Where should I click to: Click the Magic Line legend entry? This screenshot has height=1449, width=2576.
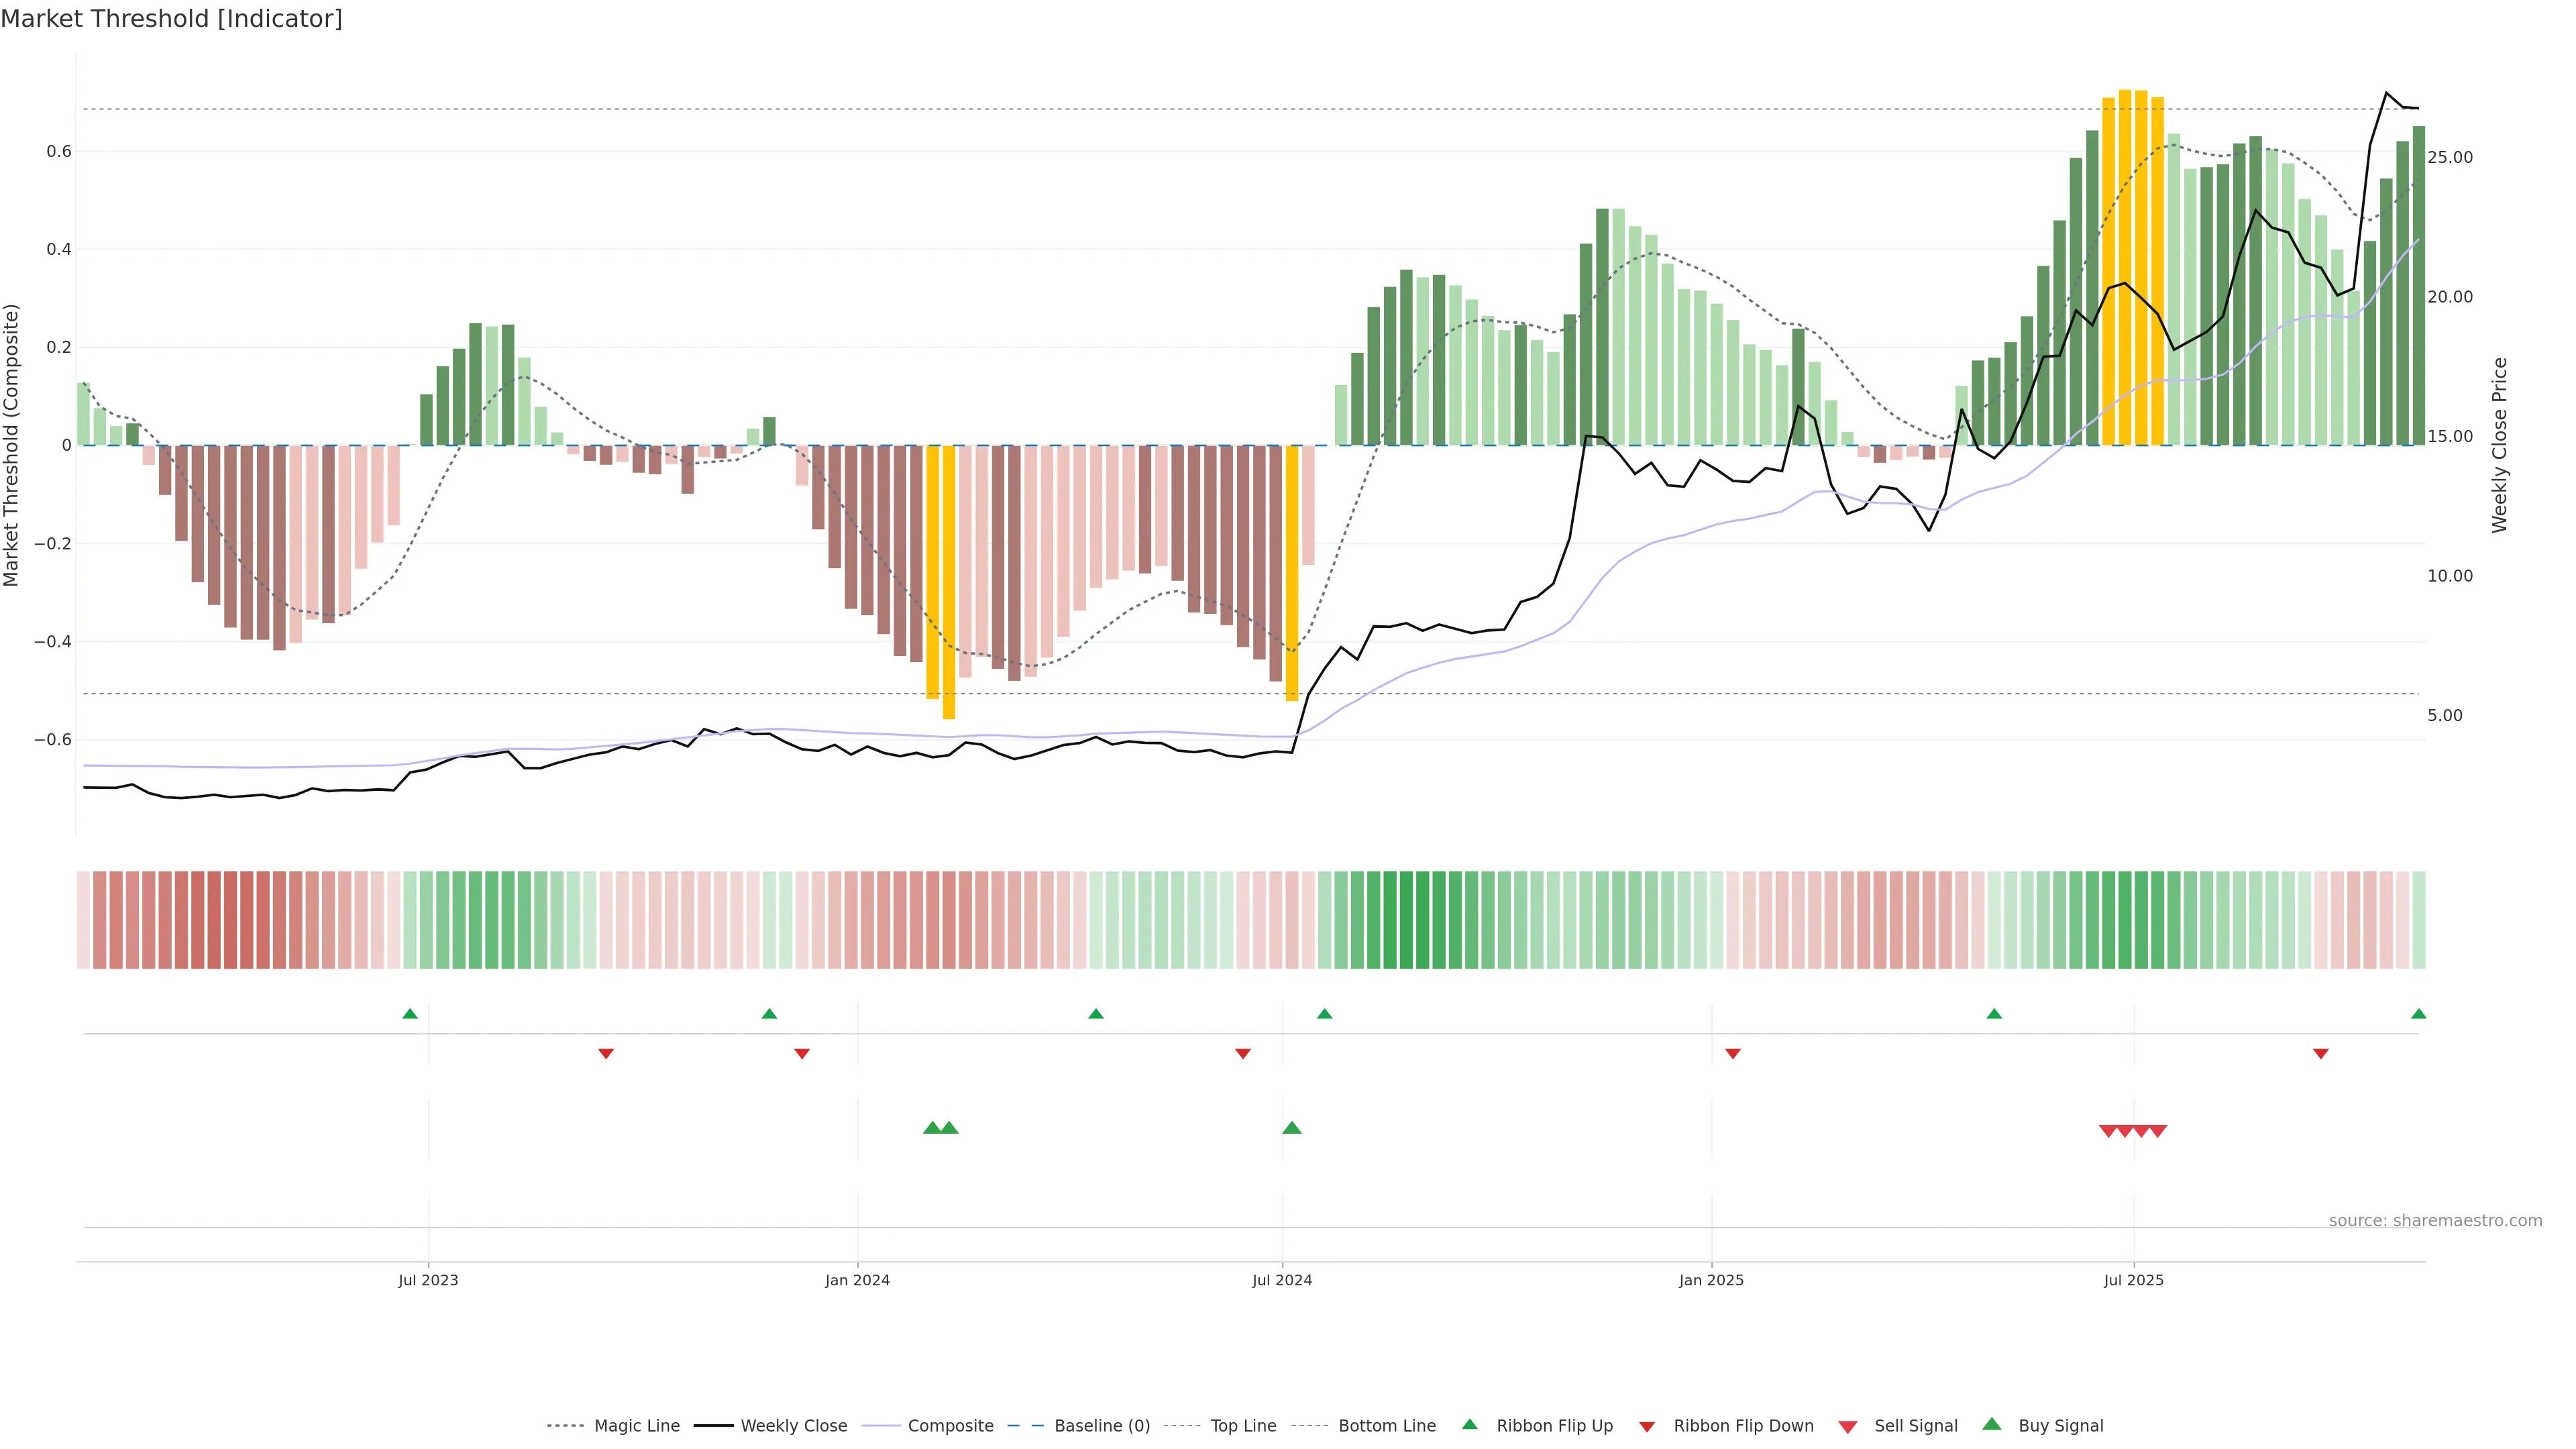(x=636, y=1426)
